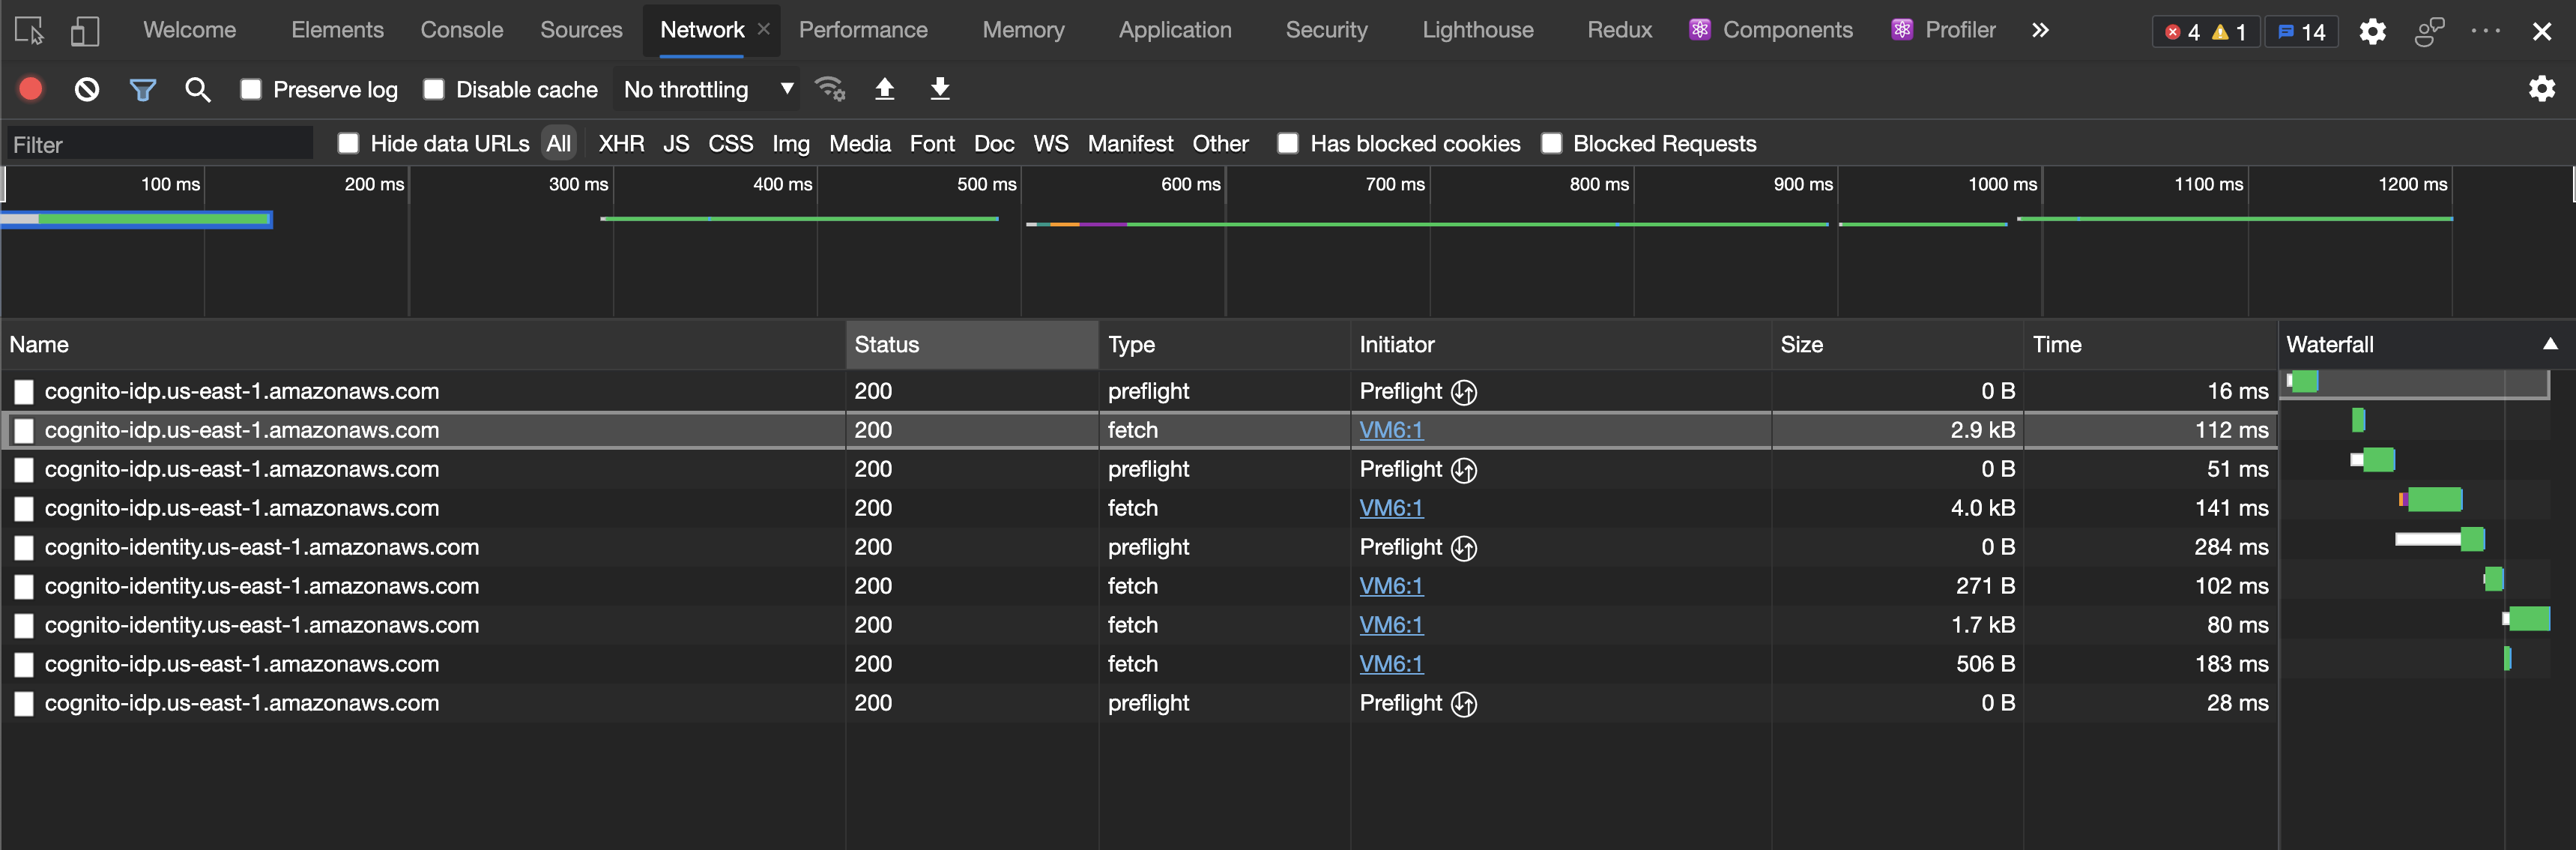The height and width of the screenshot is (850, 2576).
Task: Select the XHR filter button
Action: coord(621,143)
